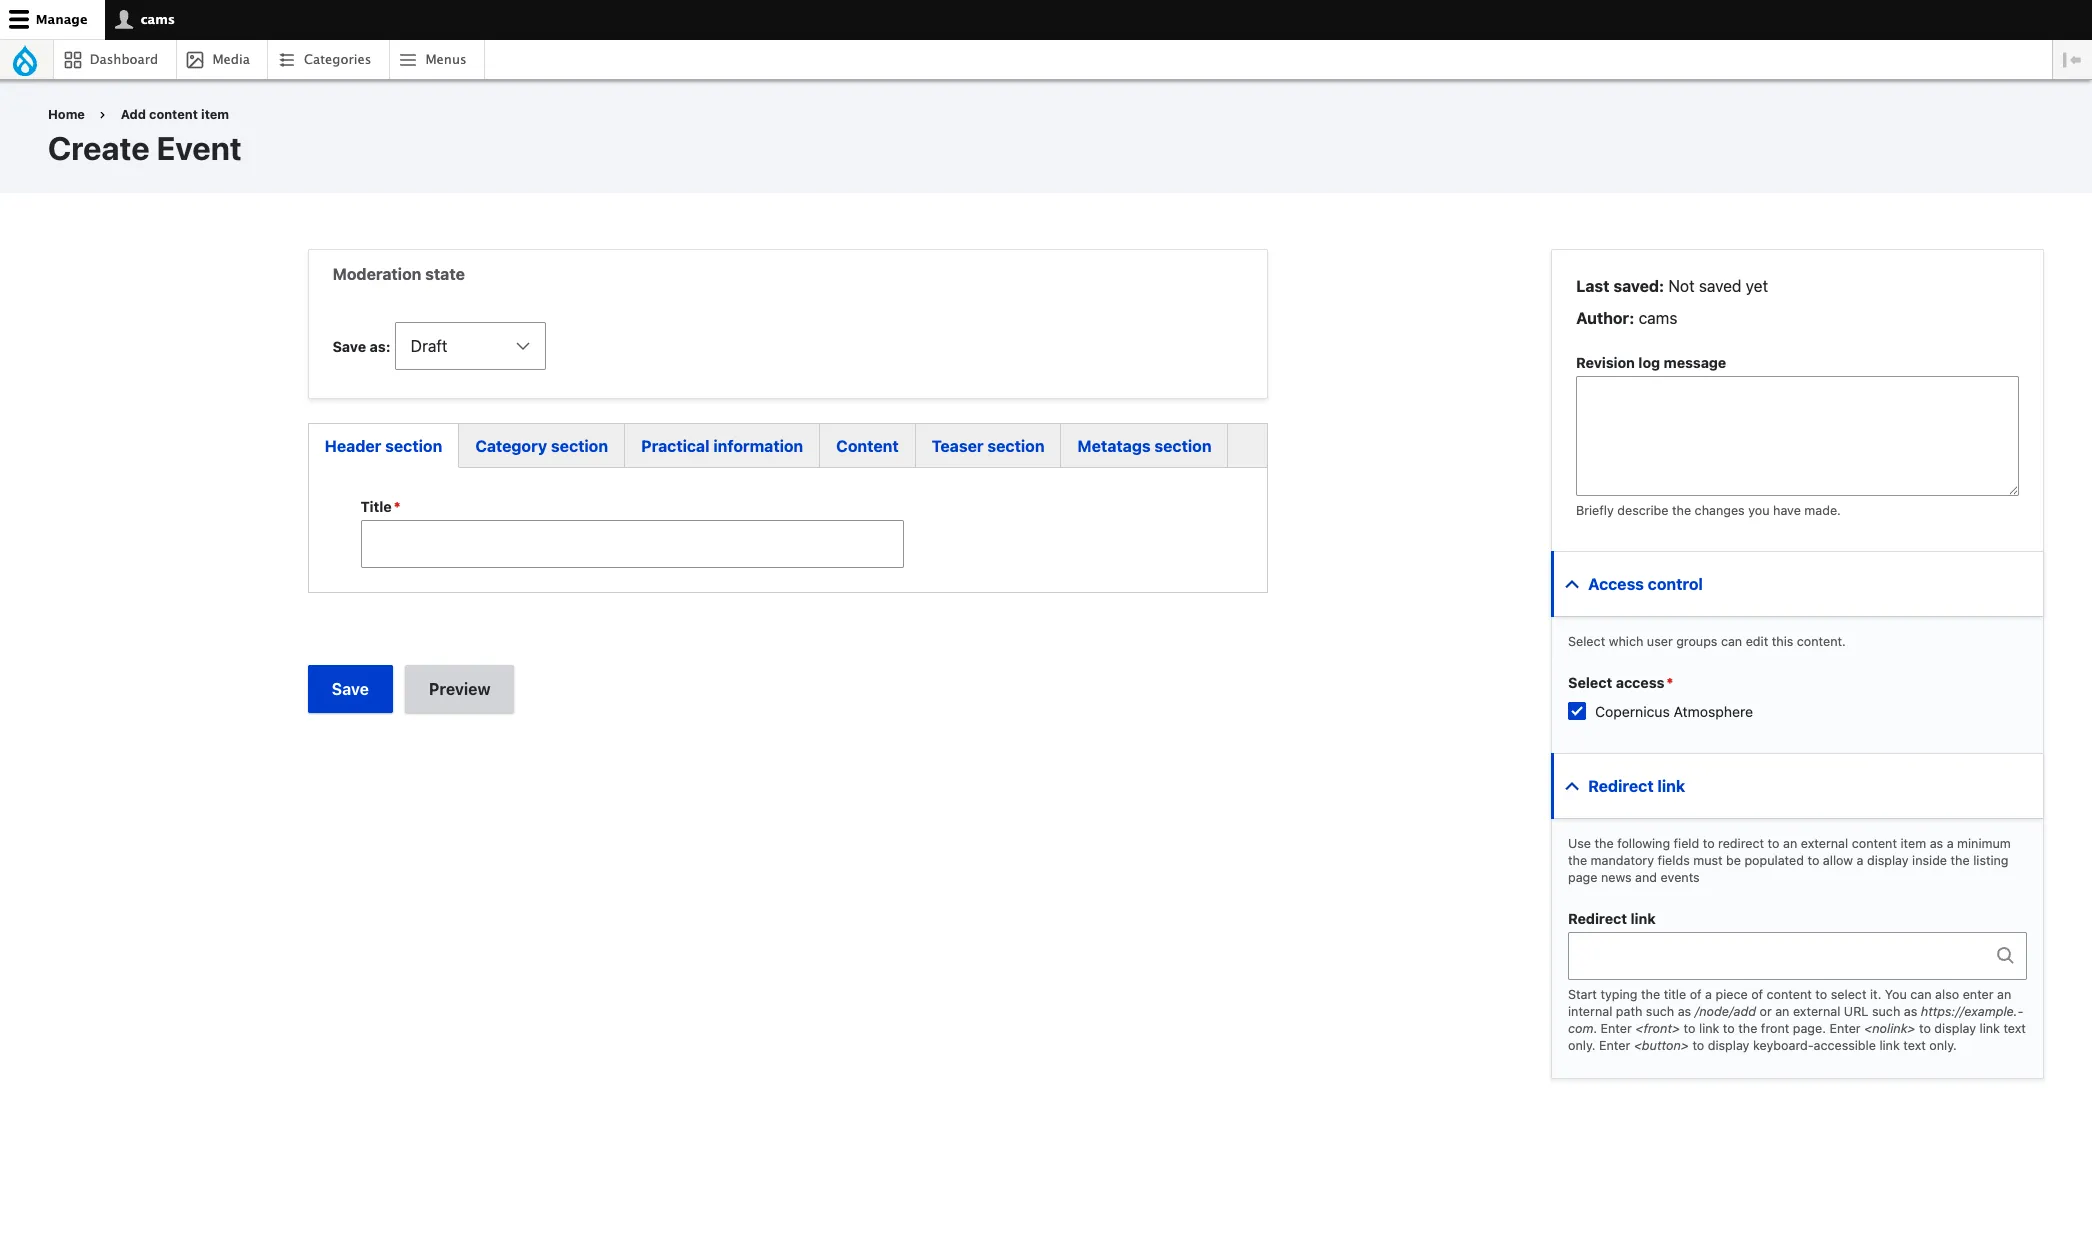This screenshot has height=1239, width=2092.
Task: Open the Dashboard toolbar item
Action: click(x=111, y=60)
